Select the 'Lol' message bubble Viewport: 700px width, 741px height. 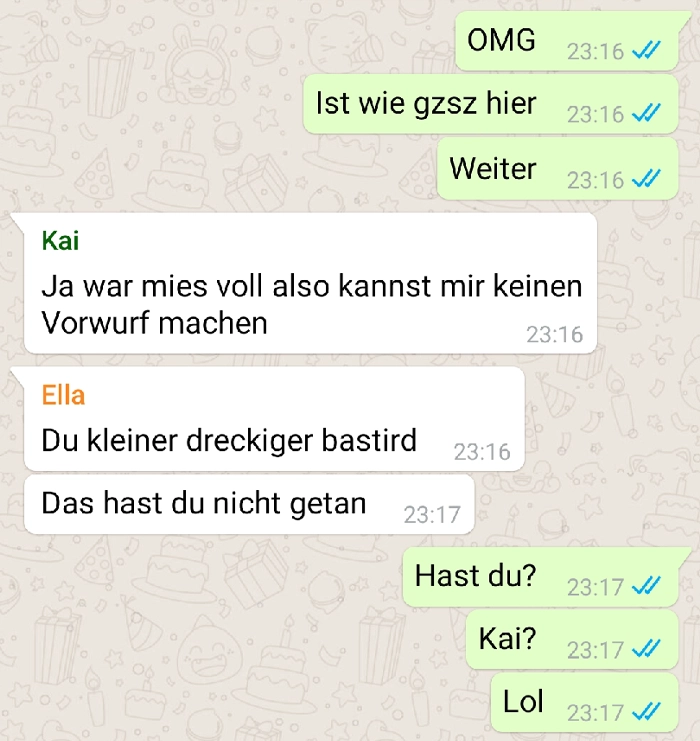point(585,703)
